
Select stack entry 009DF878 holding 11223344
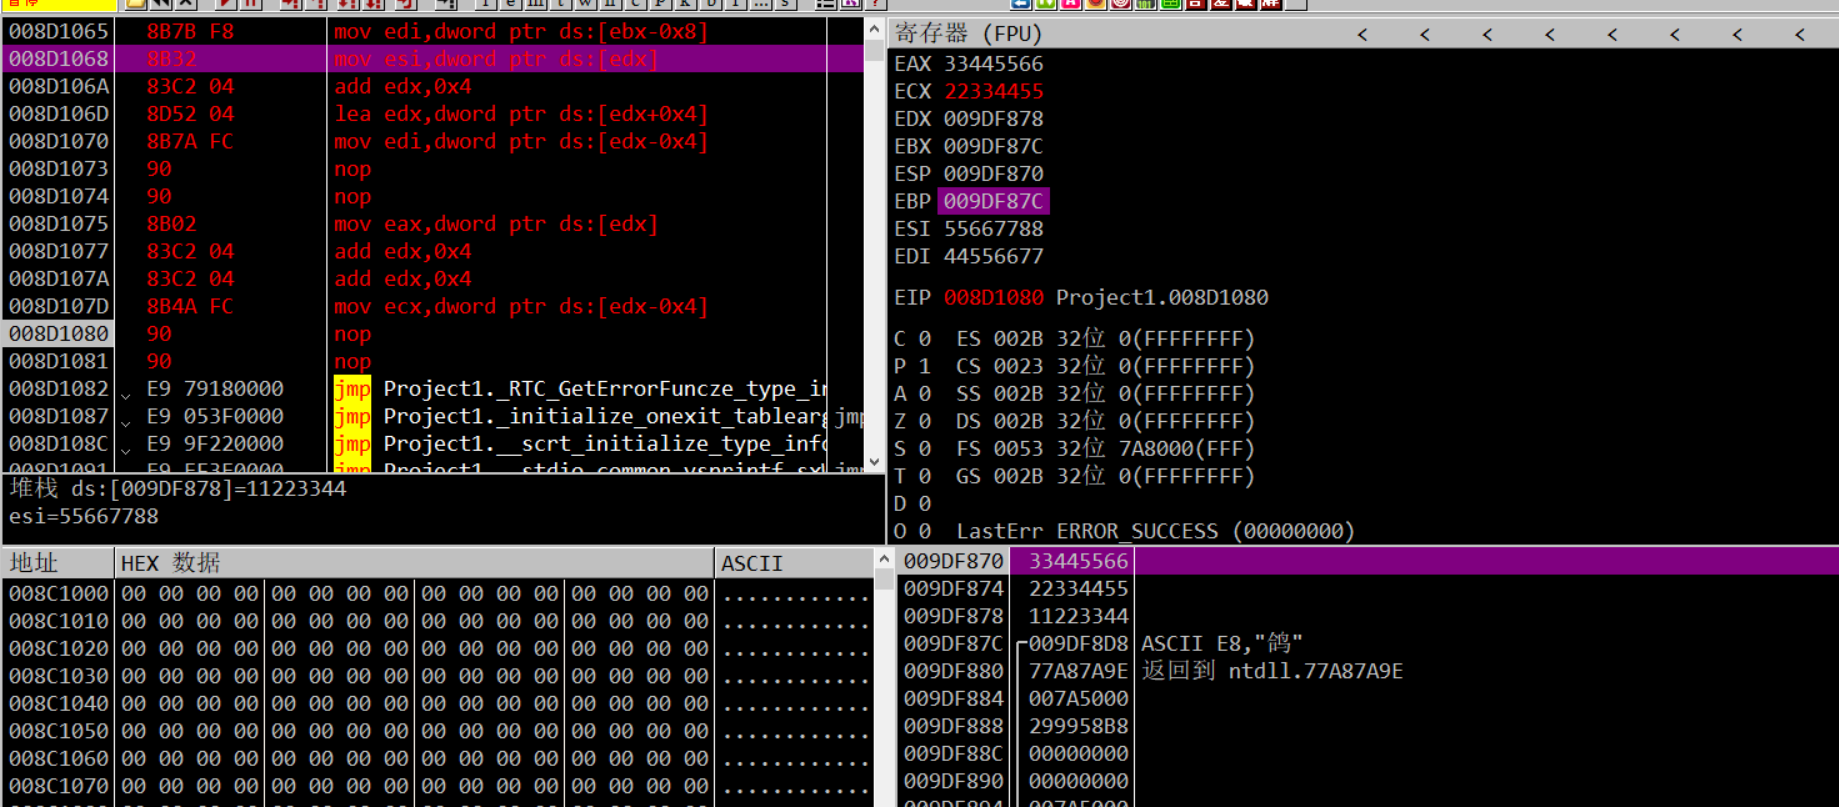click(x=1370, y=616)
